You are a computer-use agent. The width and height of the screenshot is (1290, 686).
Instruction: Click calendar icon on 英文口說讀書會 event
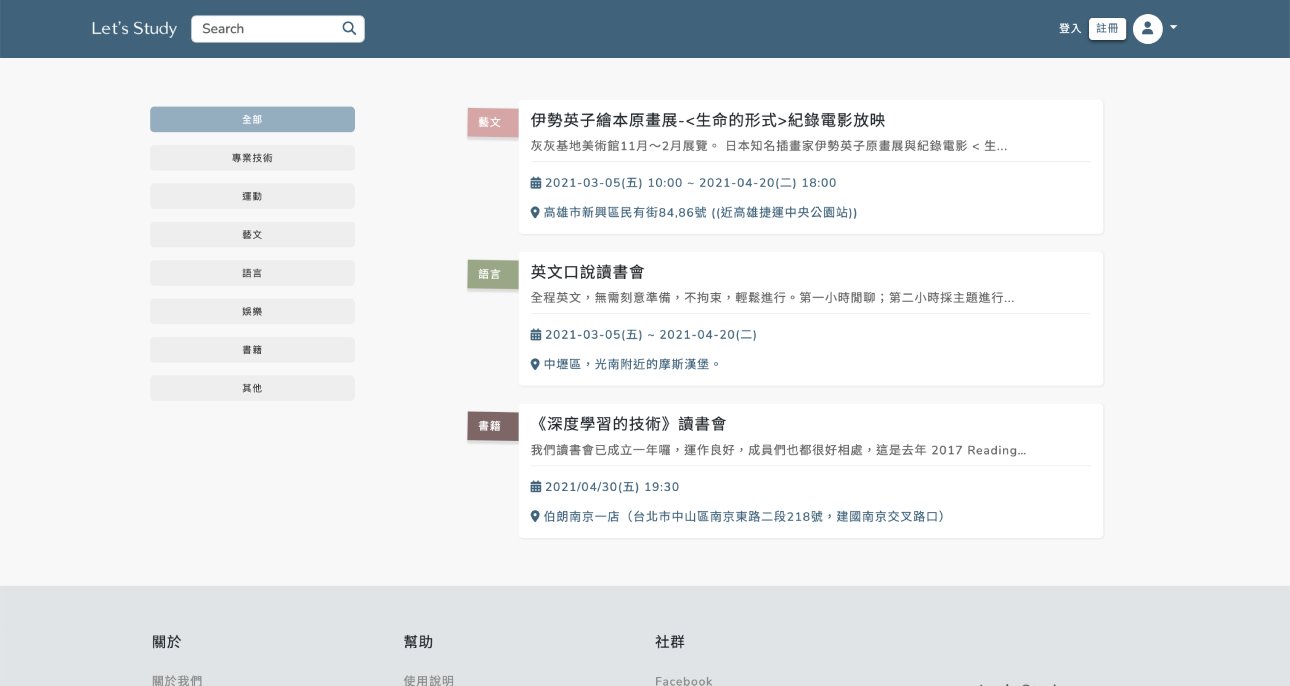(x=536, y=335)
